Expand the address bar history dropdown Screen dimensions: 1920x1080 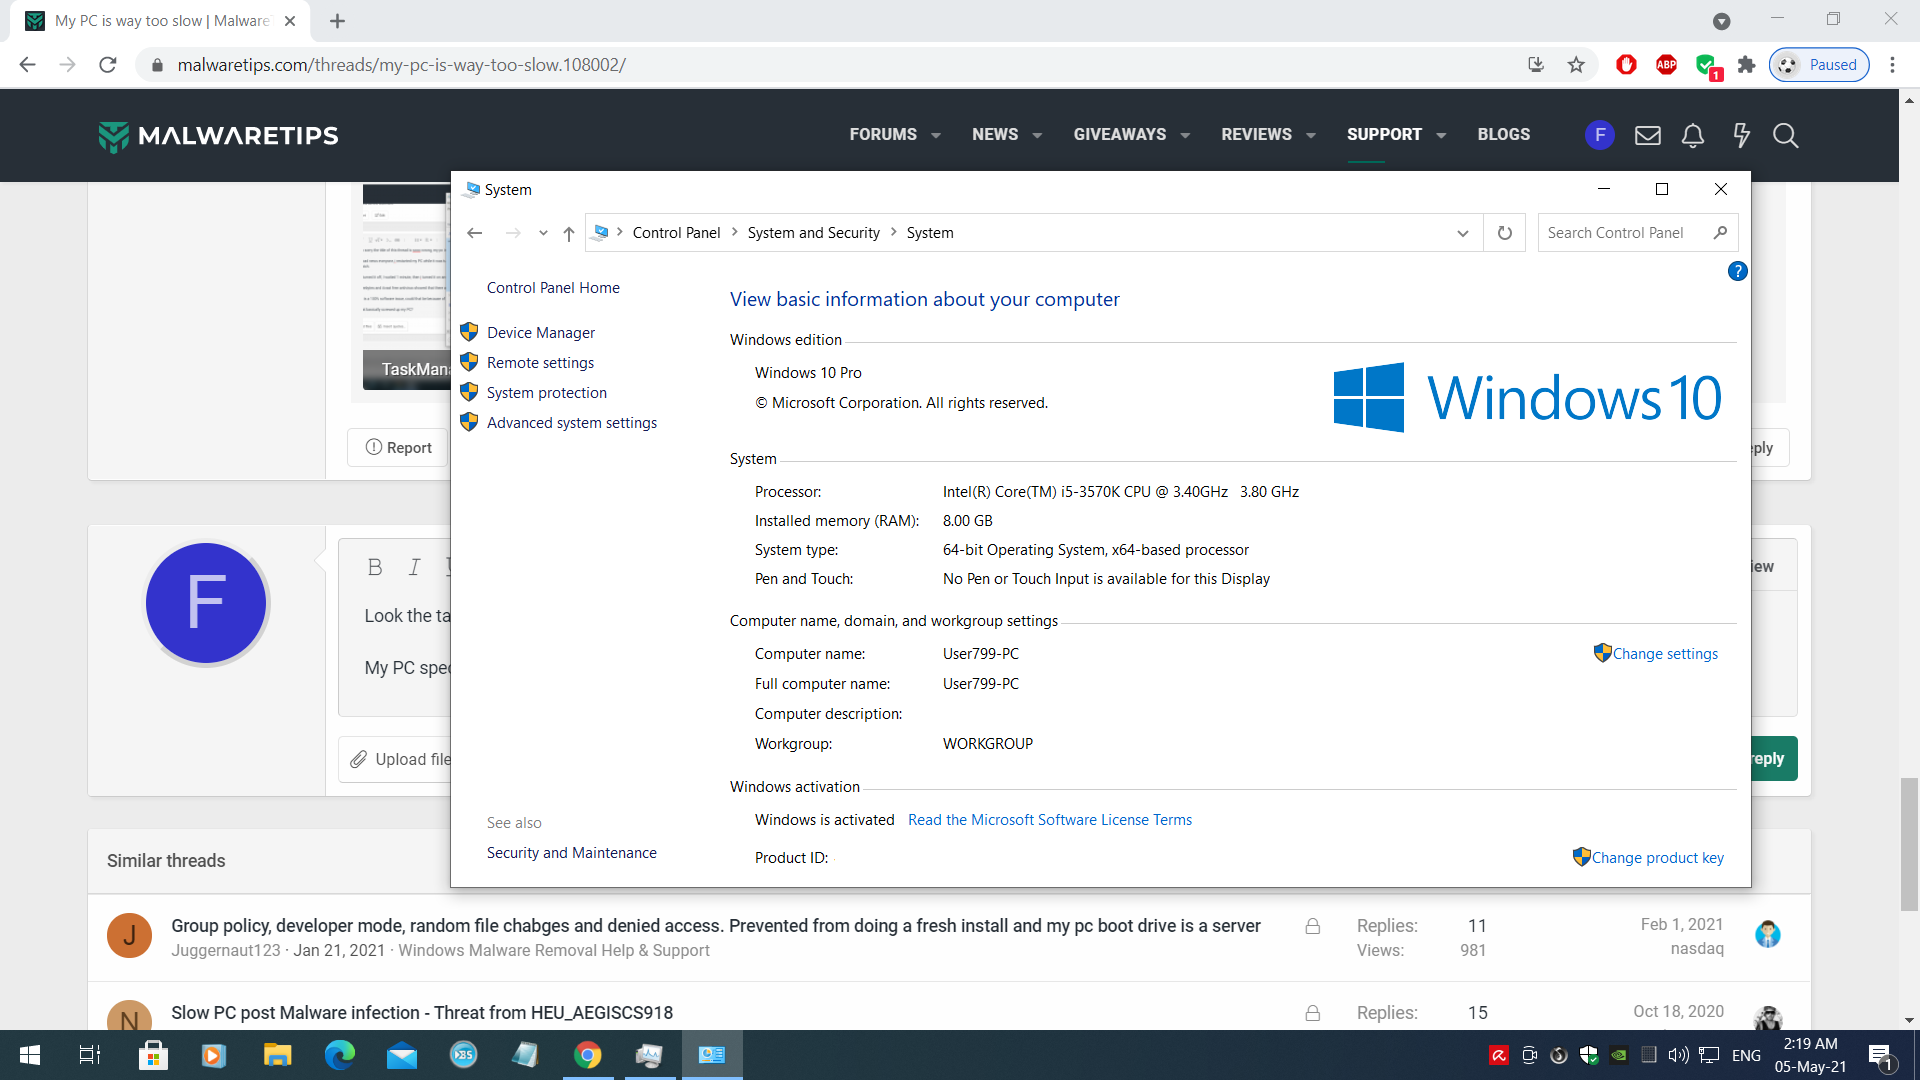coord(1462,233)
